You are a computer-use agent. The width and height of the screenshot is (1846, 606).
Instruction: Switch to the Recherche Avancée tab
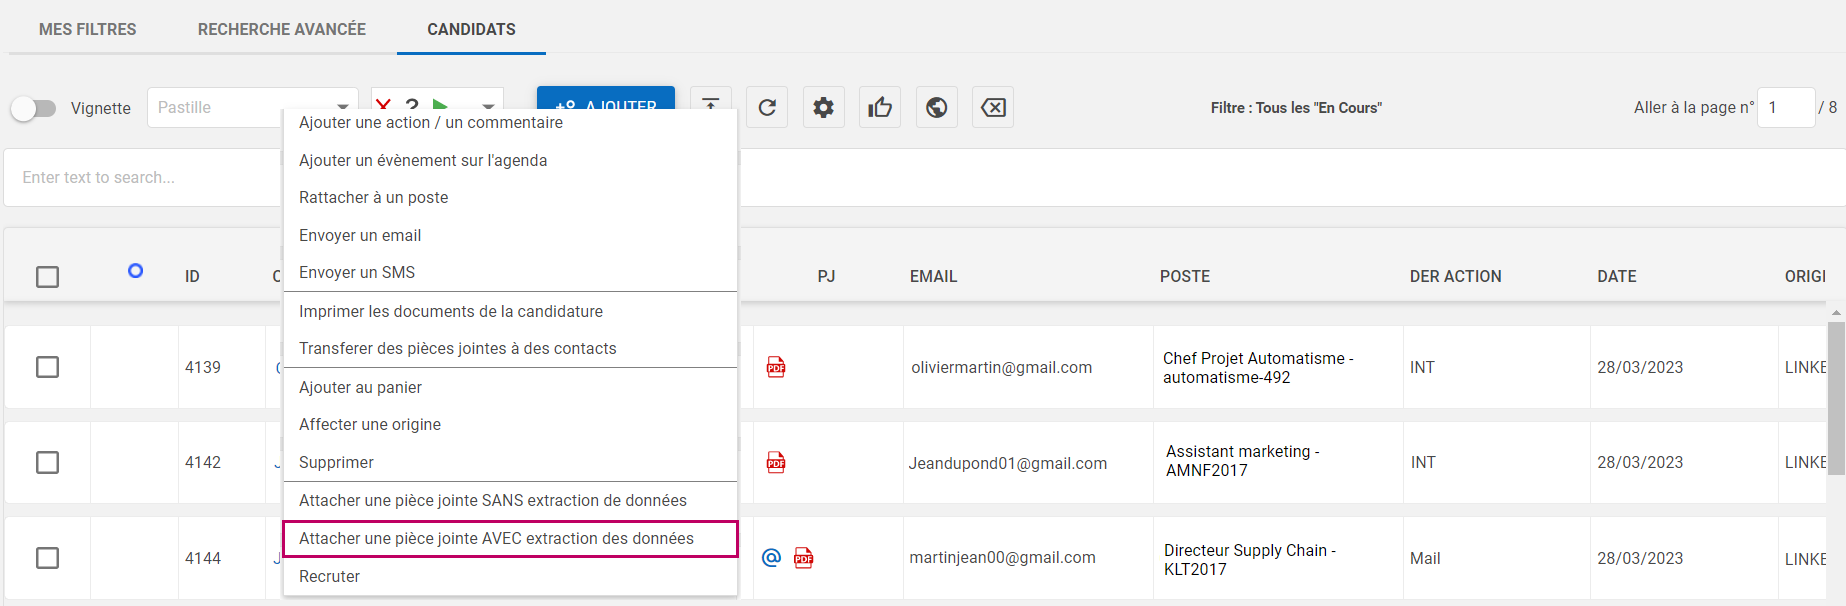pos(281,29)
